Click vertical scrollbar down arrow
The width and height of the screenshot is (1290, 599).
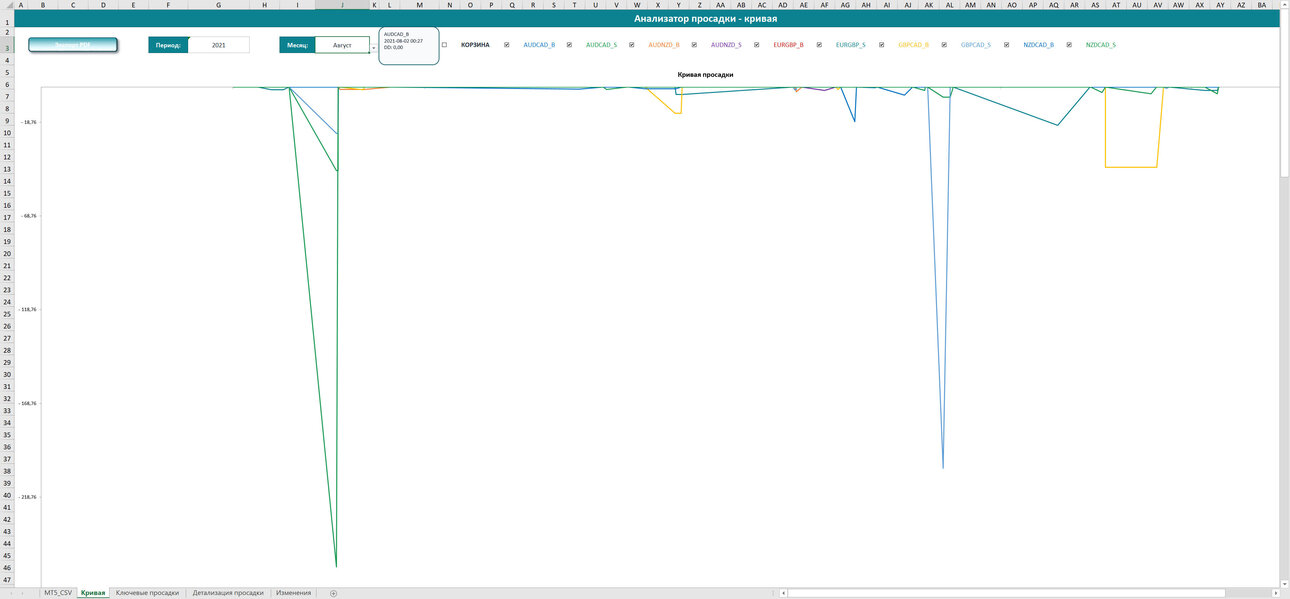[1284, 583]
